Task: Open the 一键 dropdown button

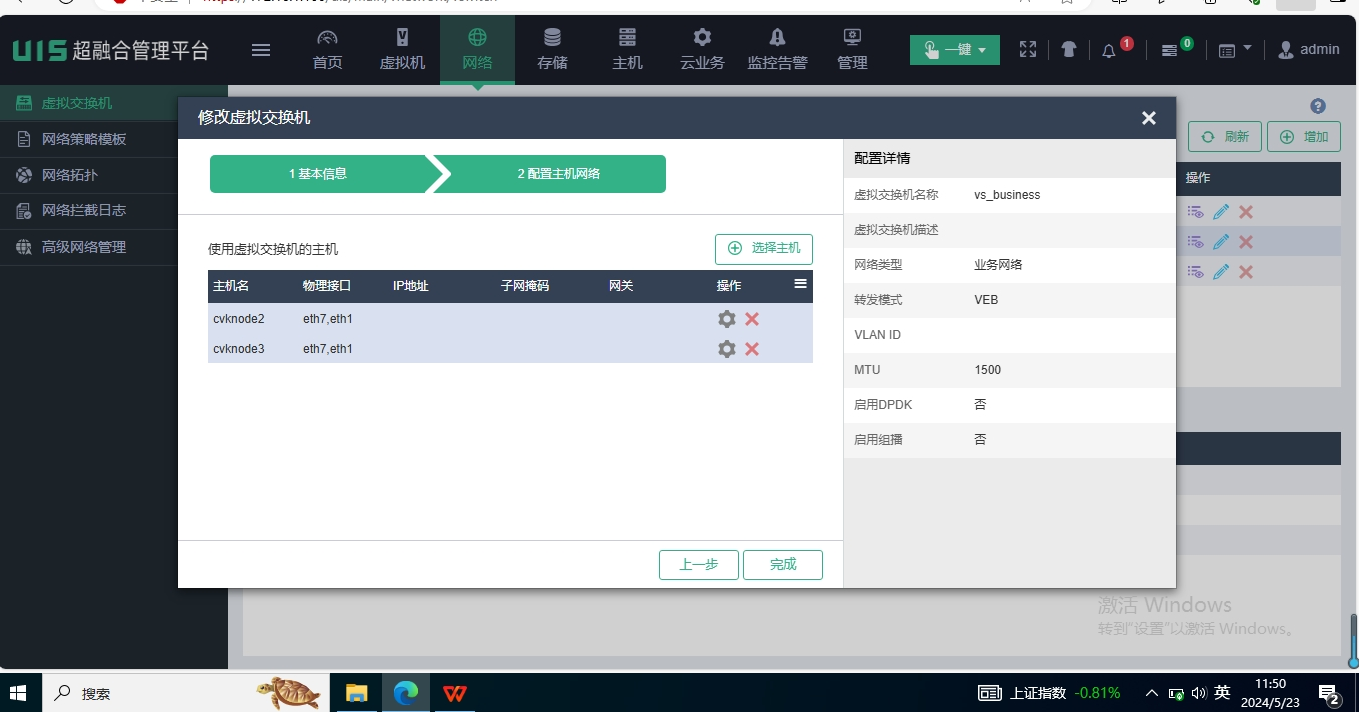Action: click(x=954, y=50)
